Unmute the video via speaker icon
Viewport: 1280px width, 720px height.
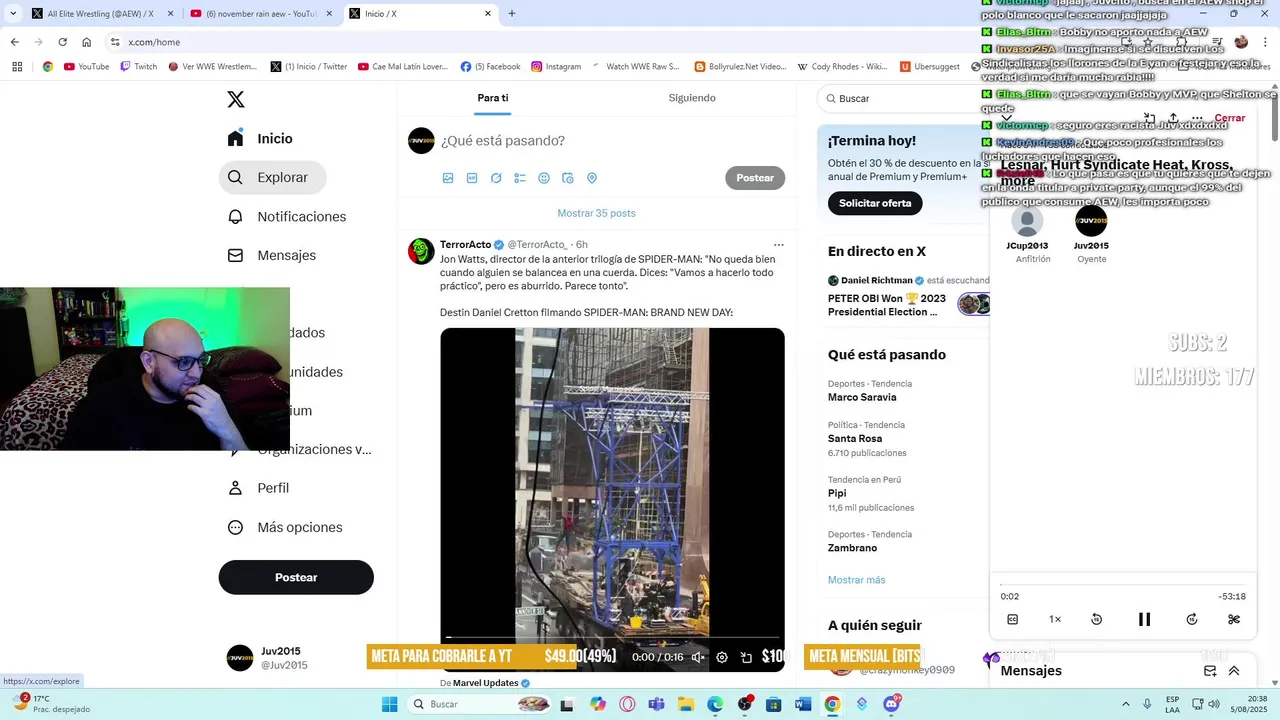[x=698, y=657]
